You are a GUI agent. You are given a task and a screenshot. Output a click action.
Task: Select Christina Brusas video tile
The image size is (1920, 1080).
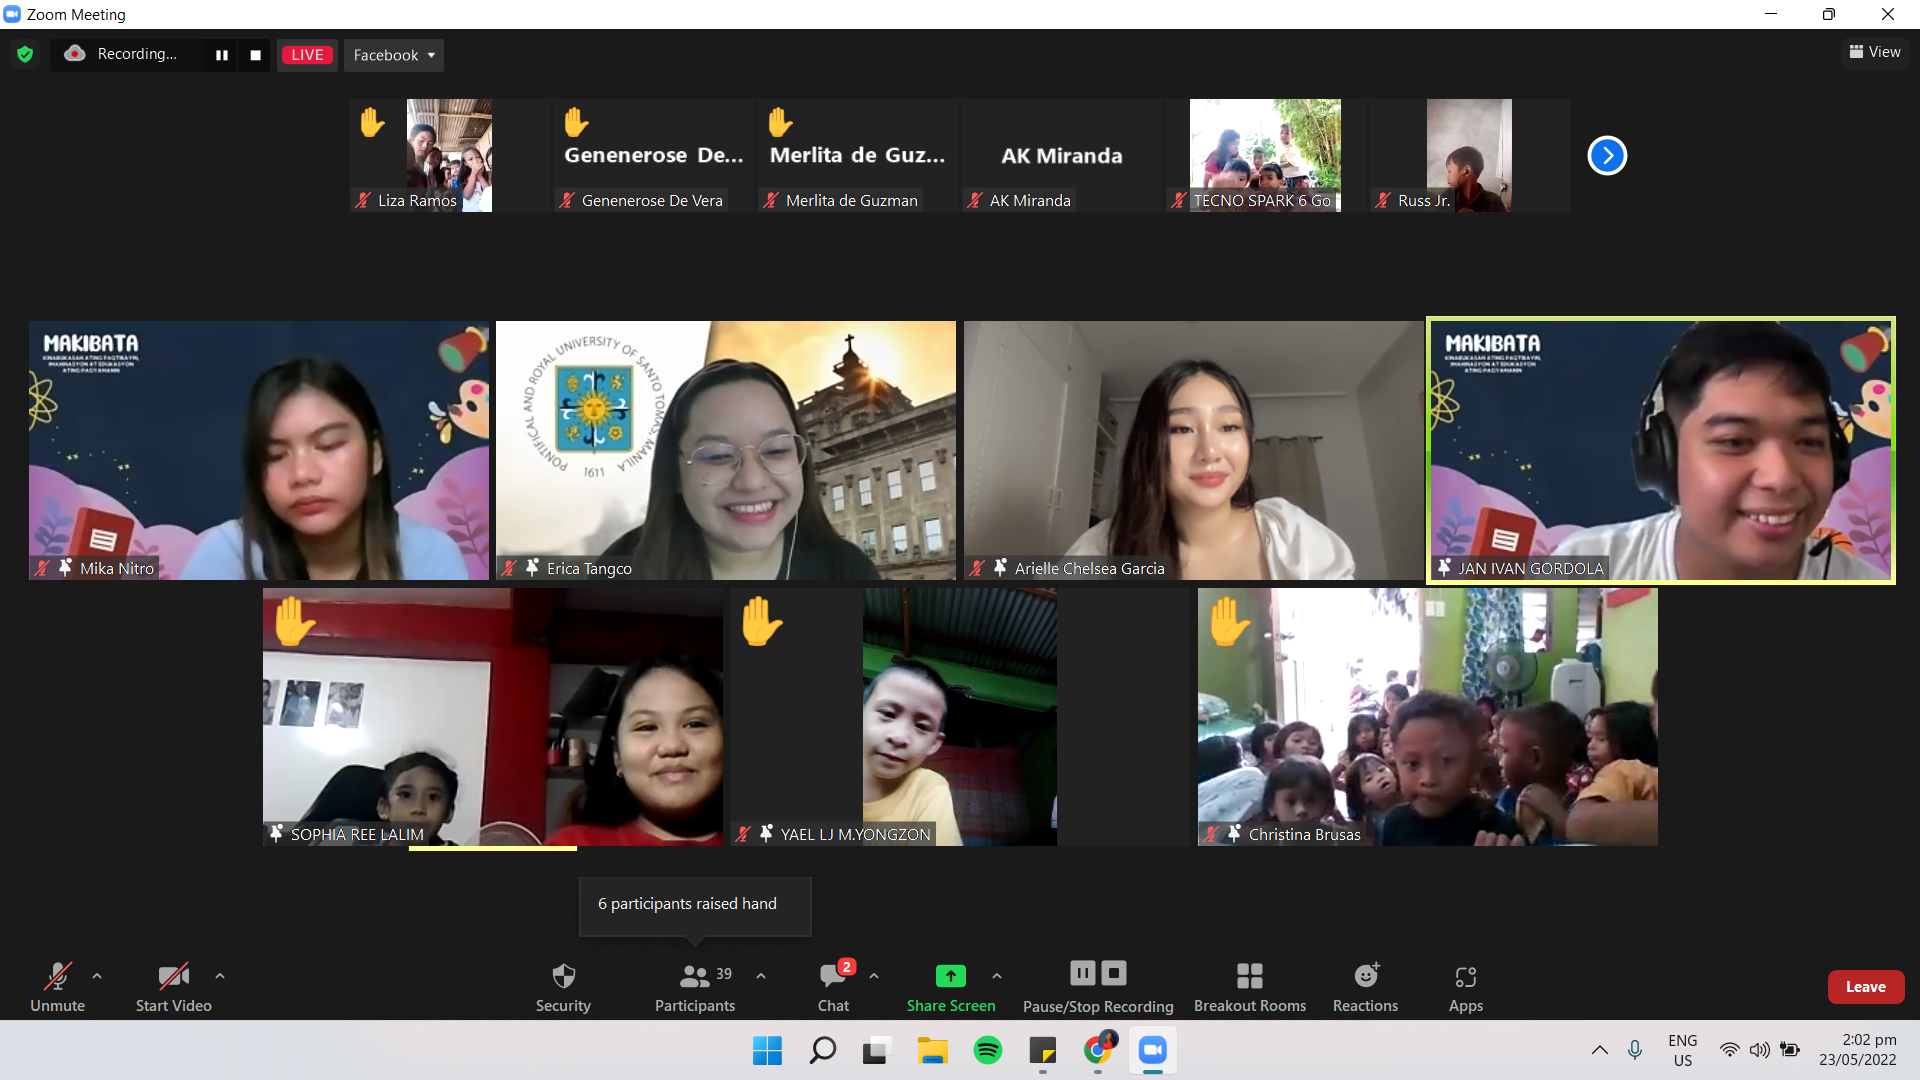(x=1427, y=717)
